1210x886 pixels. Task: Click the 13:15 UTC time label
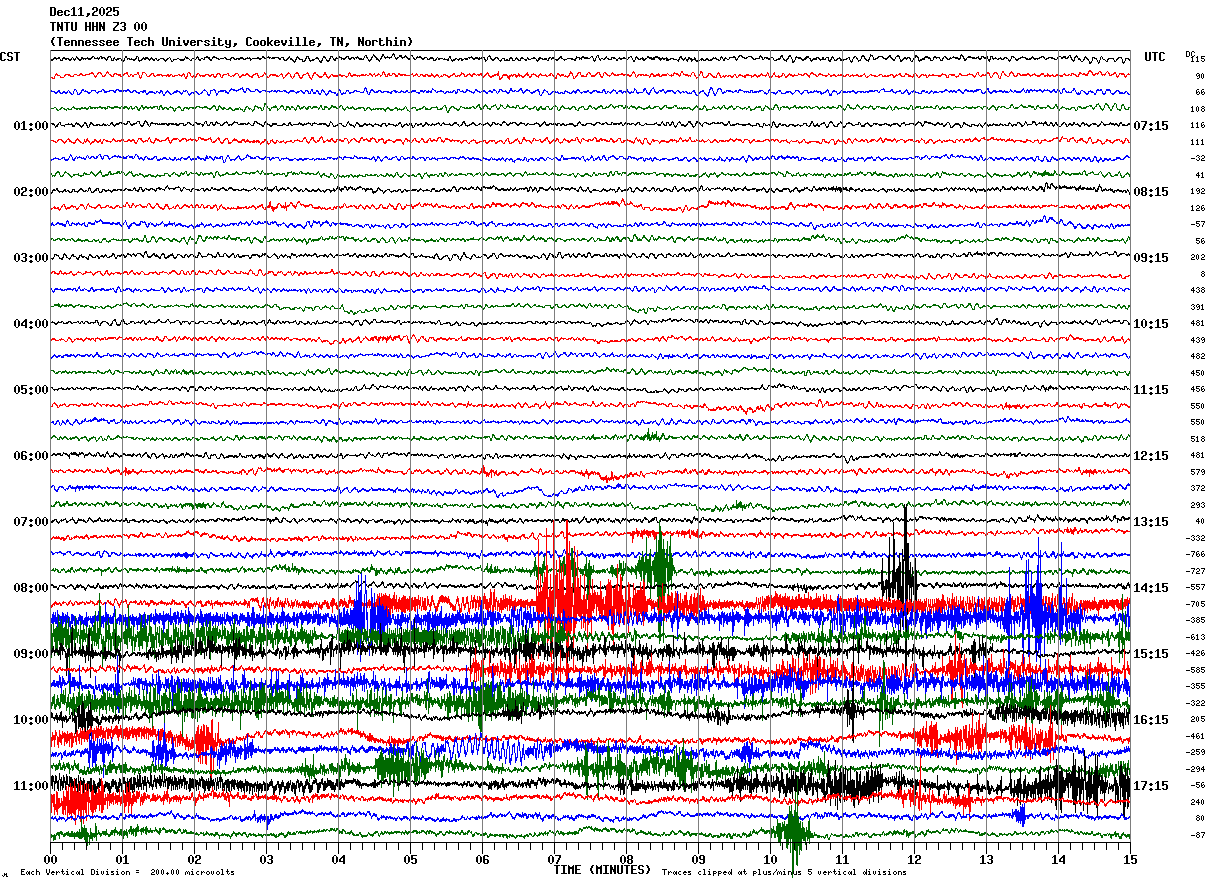click(1151, 522)
